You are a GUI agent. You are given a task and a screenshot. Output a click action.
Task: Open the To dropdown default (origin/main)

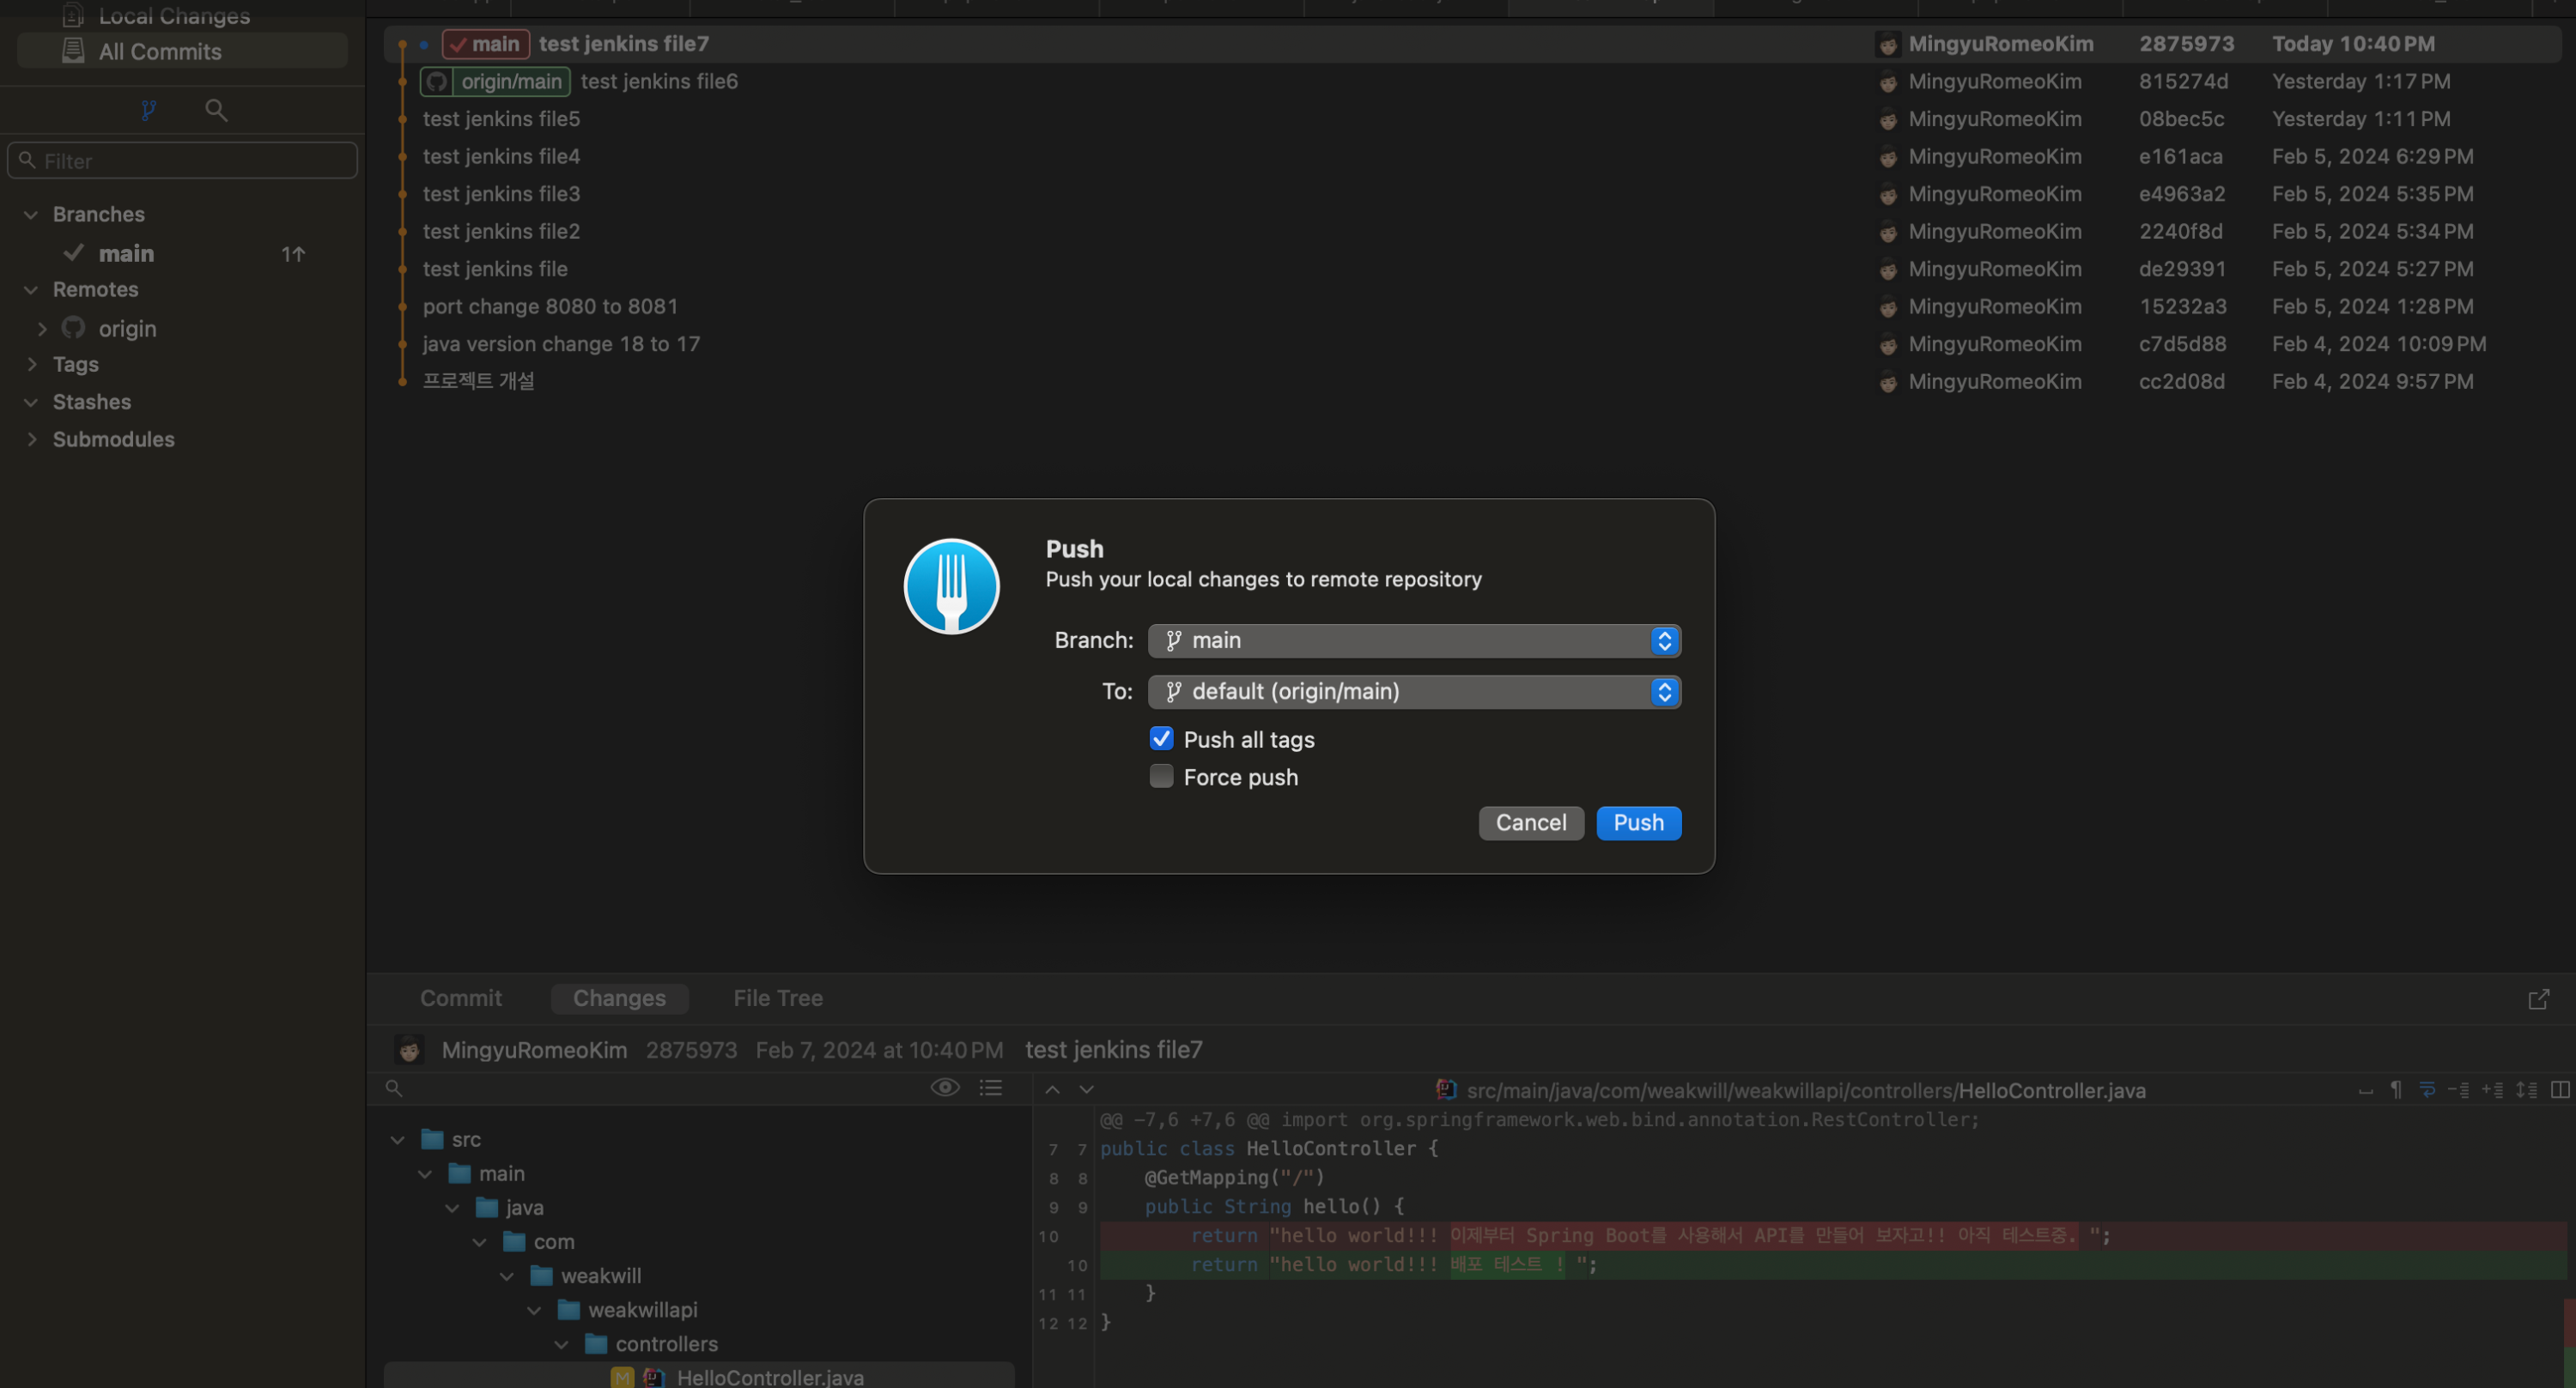(x=1413, y=692)
